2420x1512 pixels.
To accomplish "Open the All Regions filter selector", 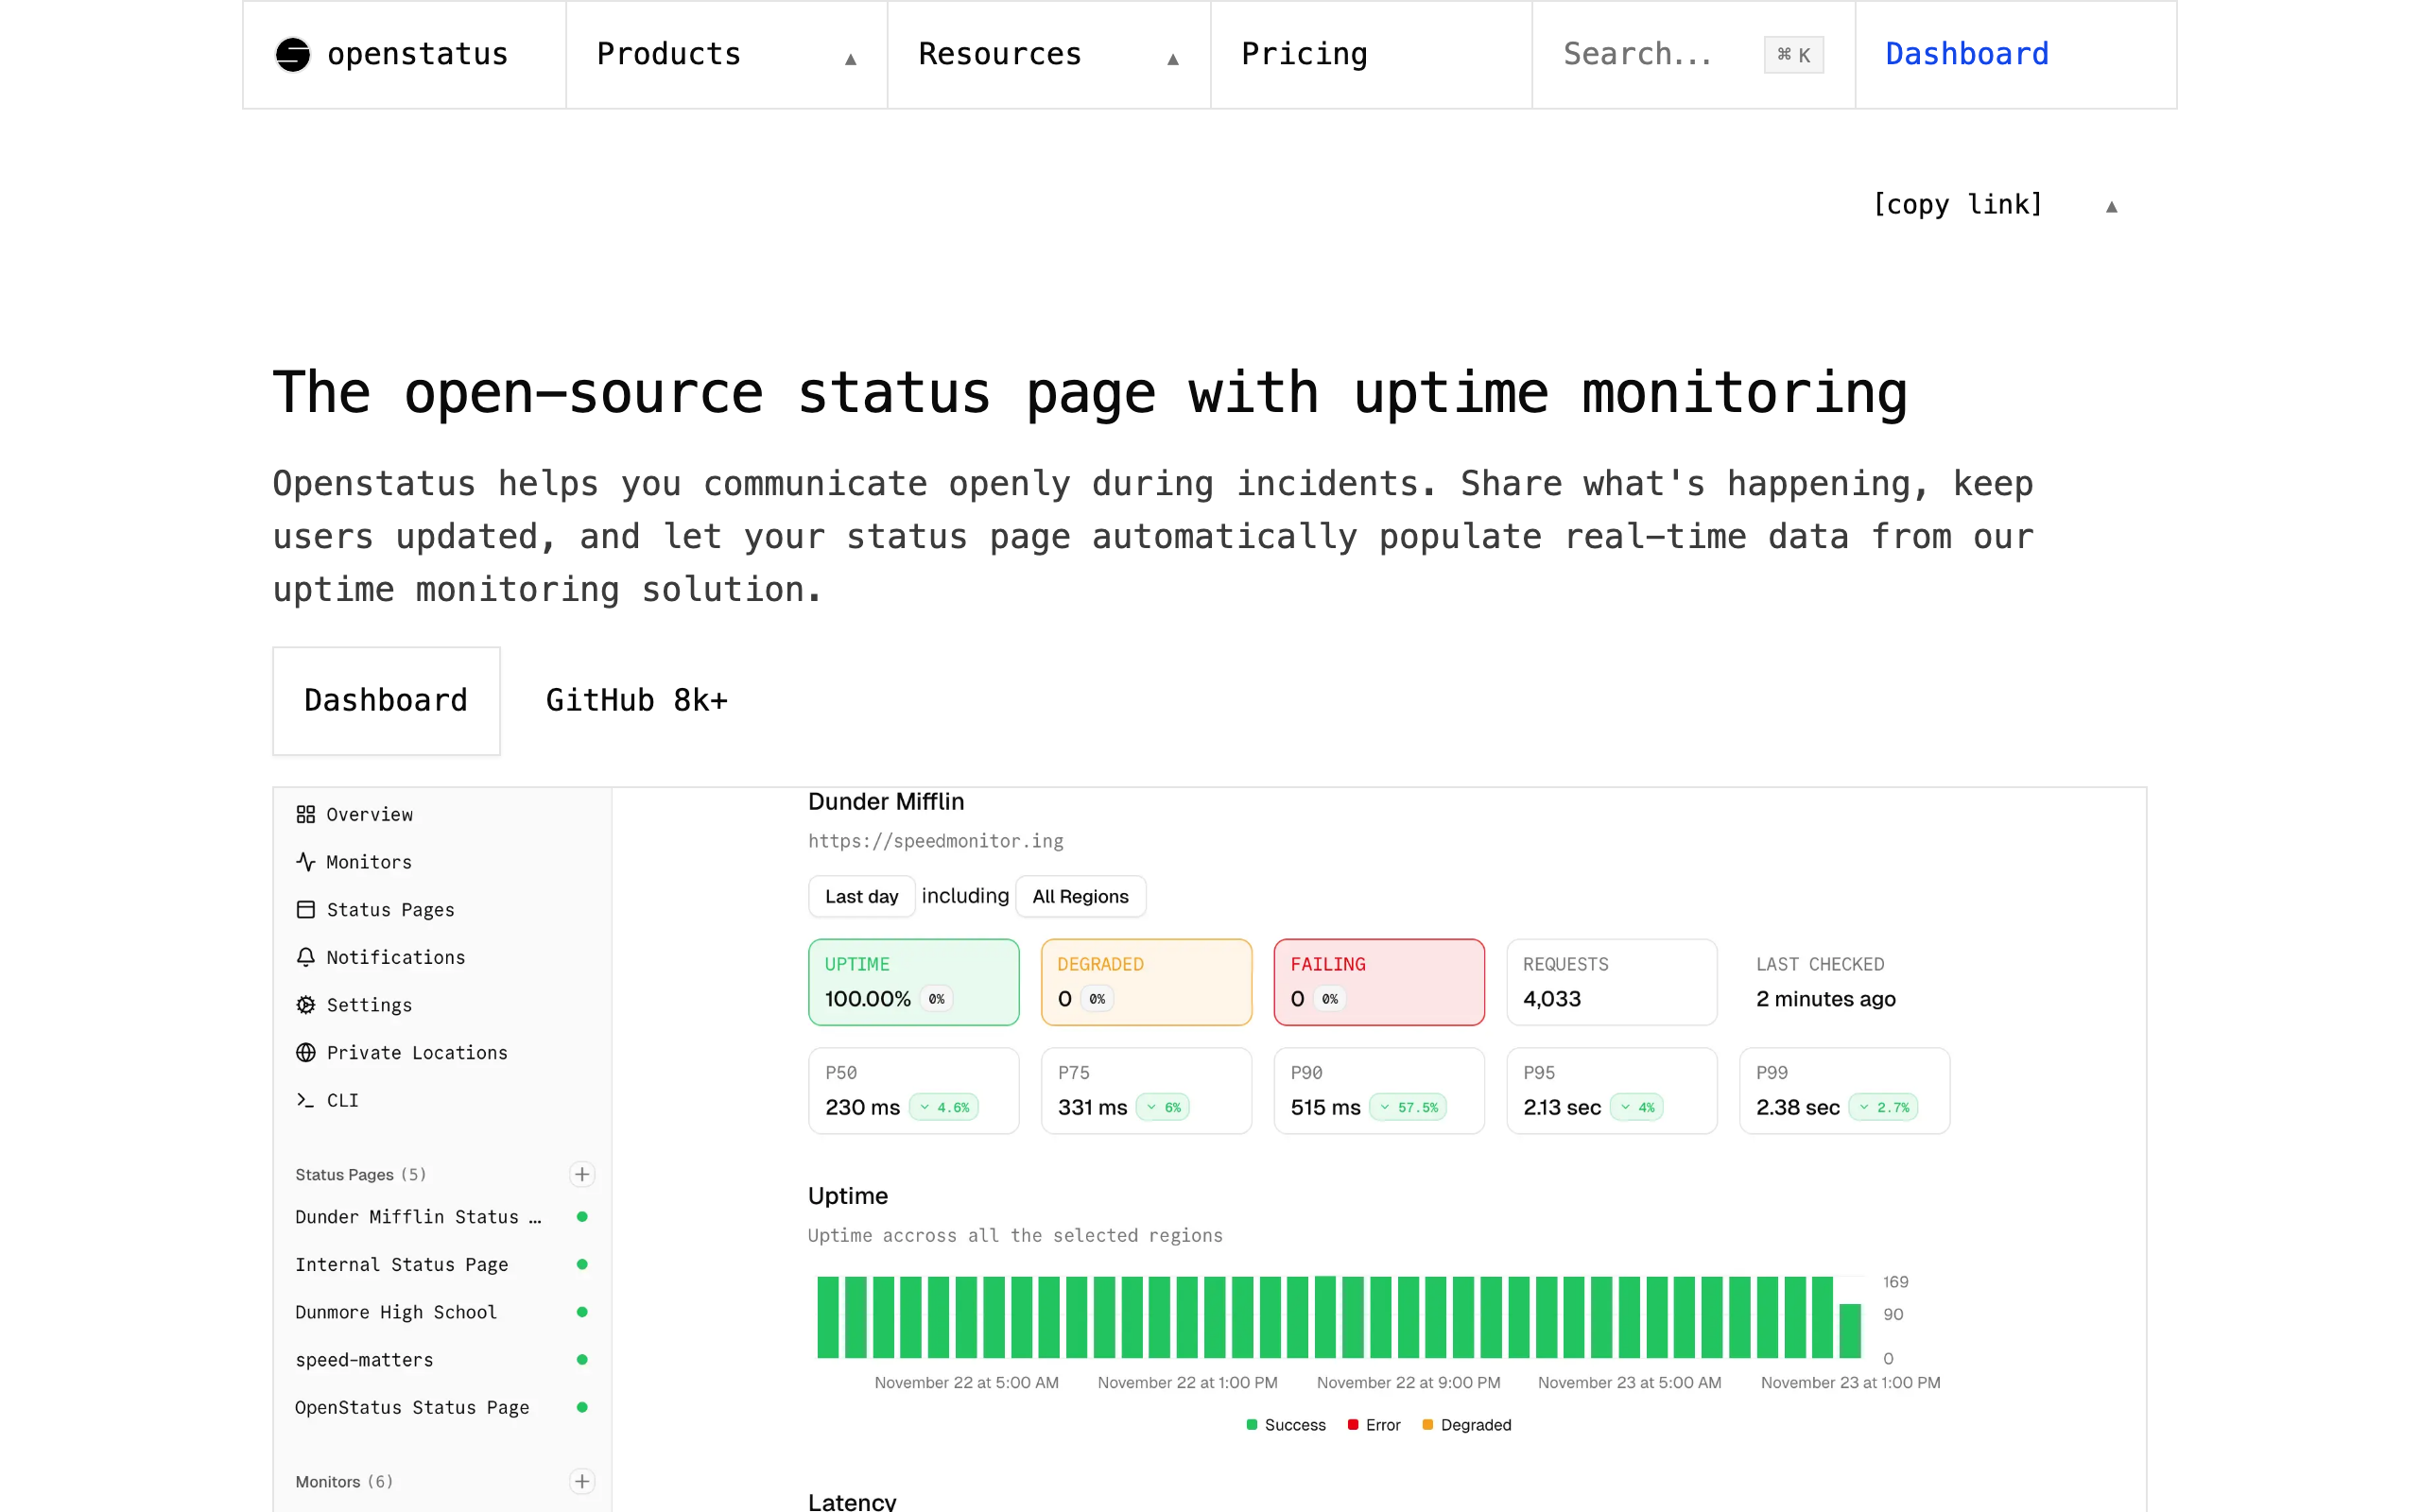I will click(1080, 896).
